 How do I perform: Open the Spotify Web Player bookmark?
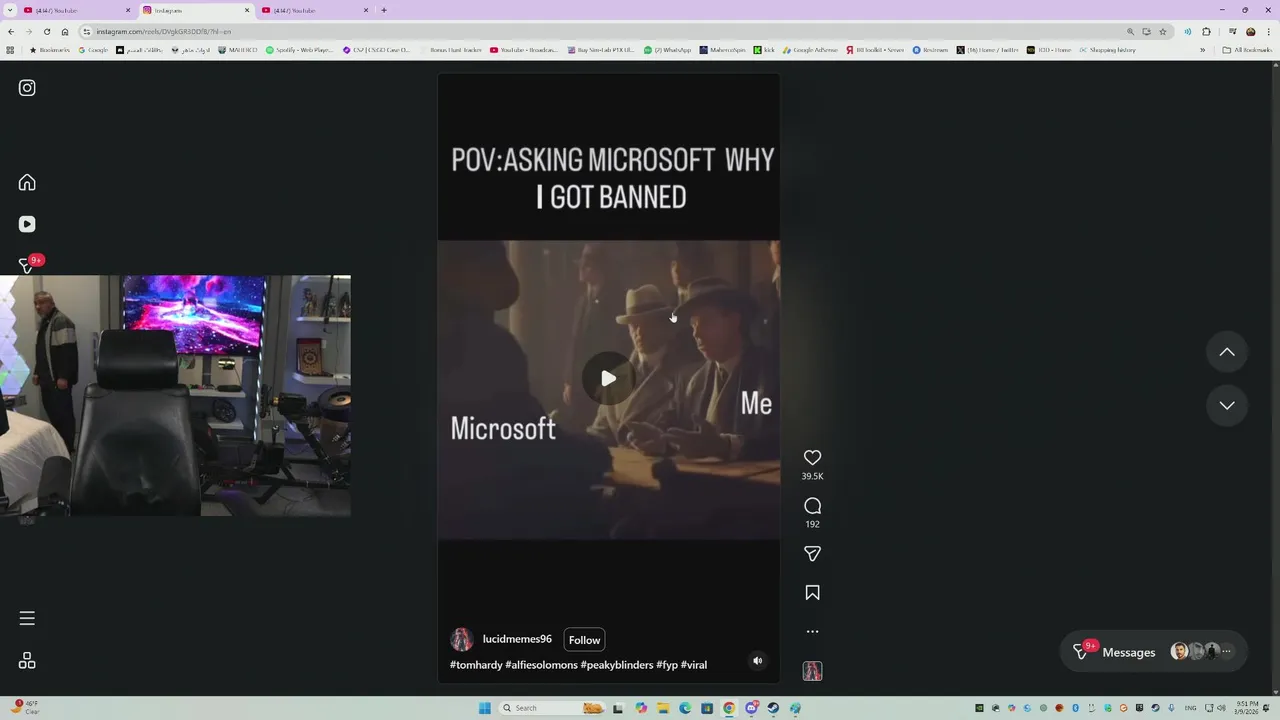pyautogui.click(x=299, y=49)
